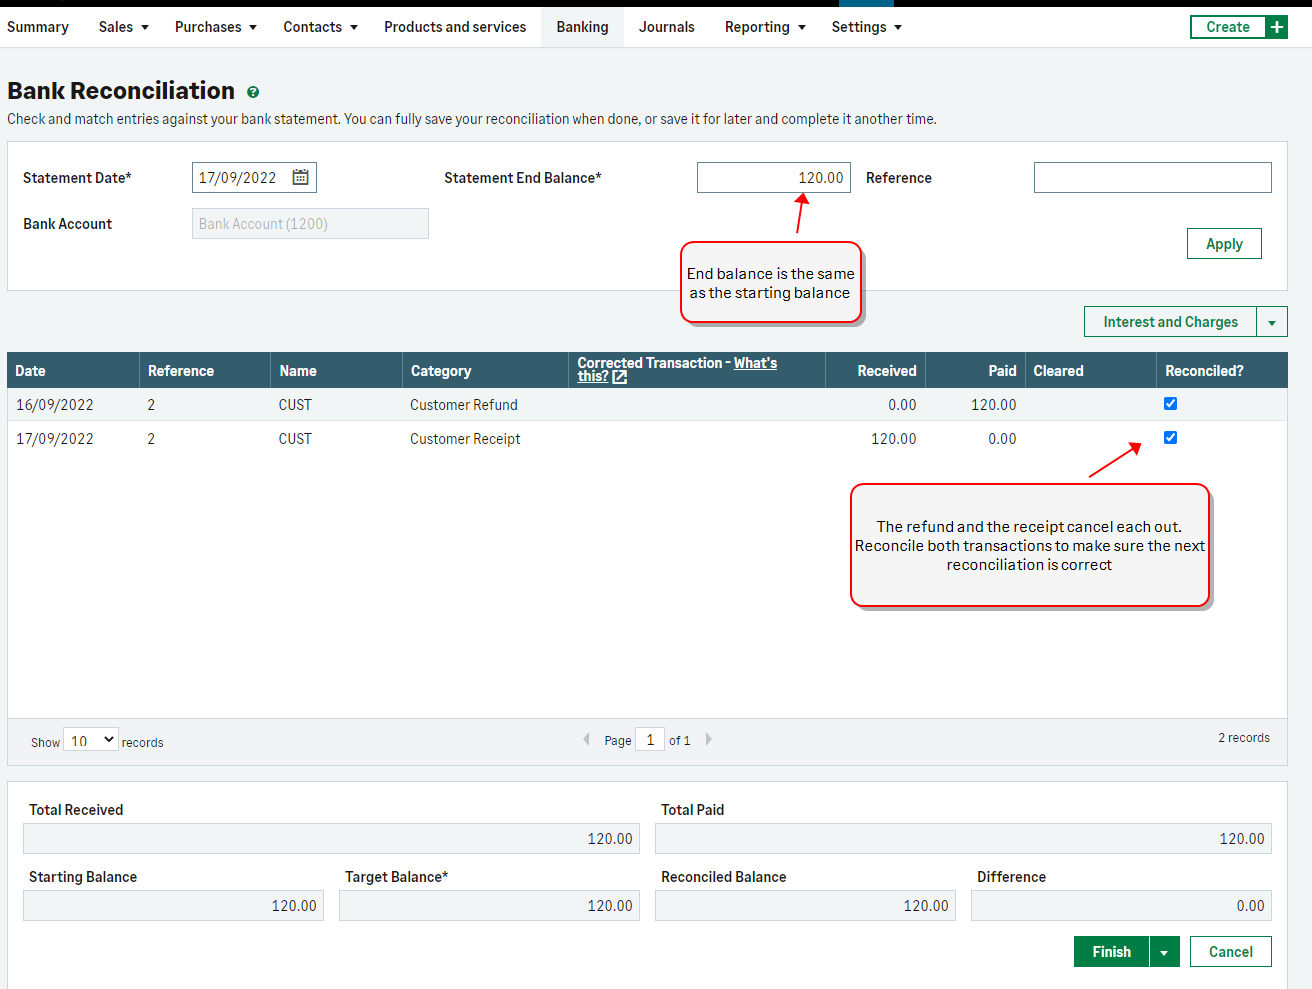Image resolution: width=1312 pixels, height=989 pixels.
Task: Expand the Sales menu
Action: (123, 27)
